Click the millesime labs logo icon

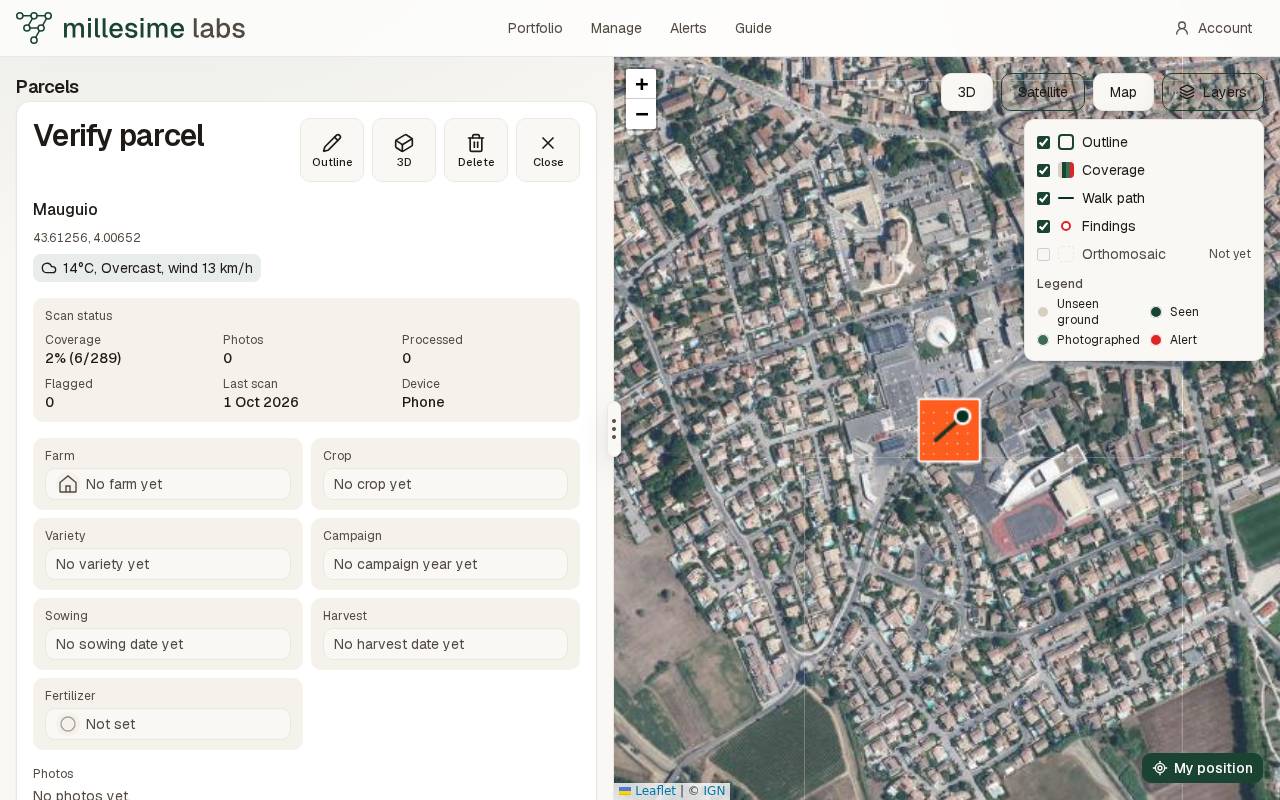pyautogui.click(x=34, y=28)
